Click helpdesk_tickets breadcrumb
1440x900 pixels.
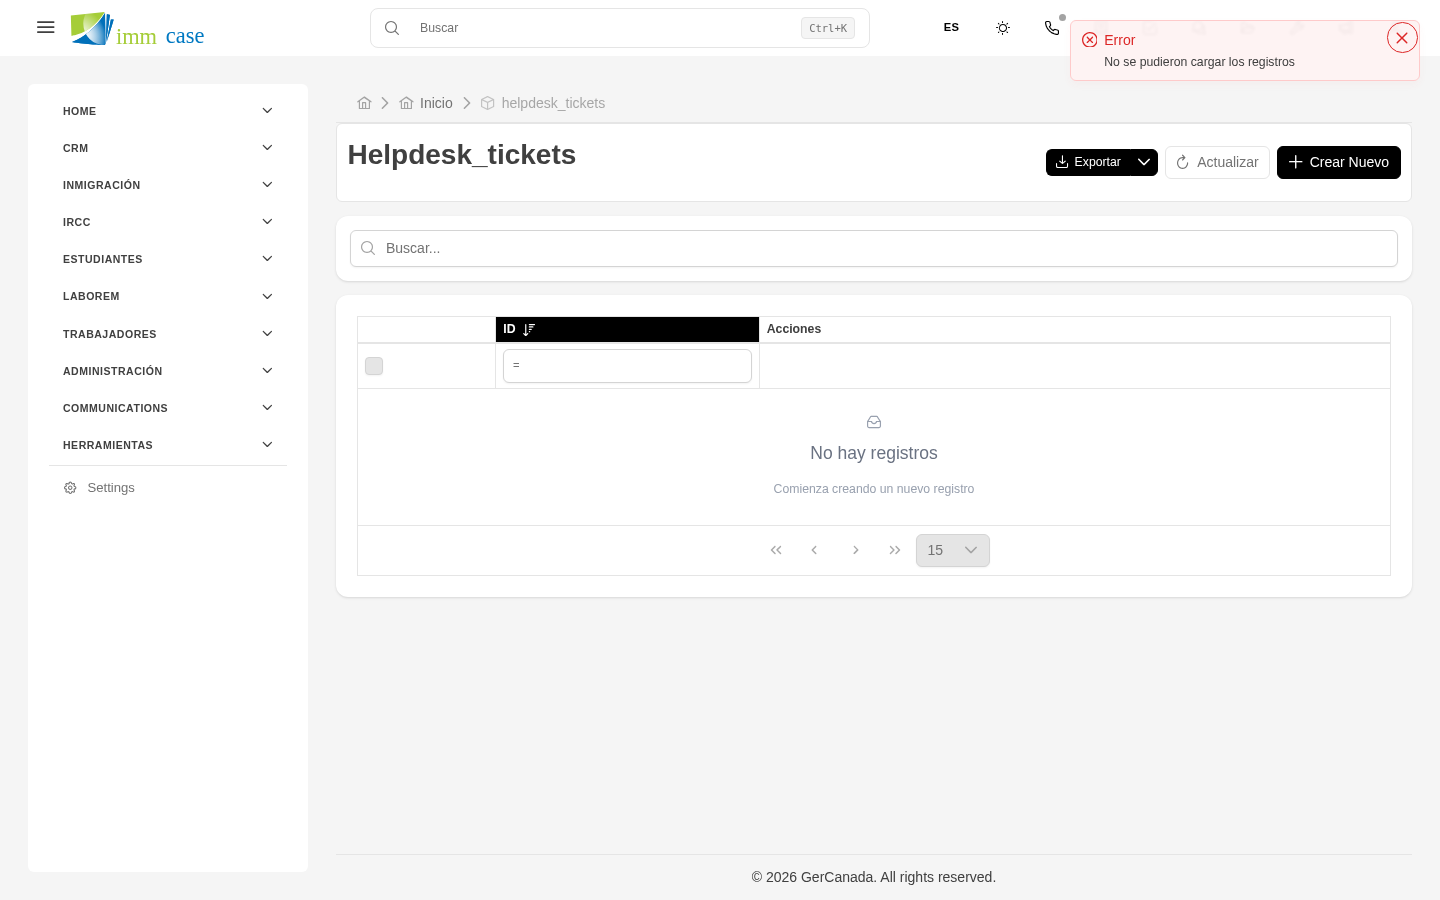[x=543, y=103]
